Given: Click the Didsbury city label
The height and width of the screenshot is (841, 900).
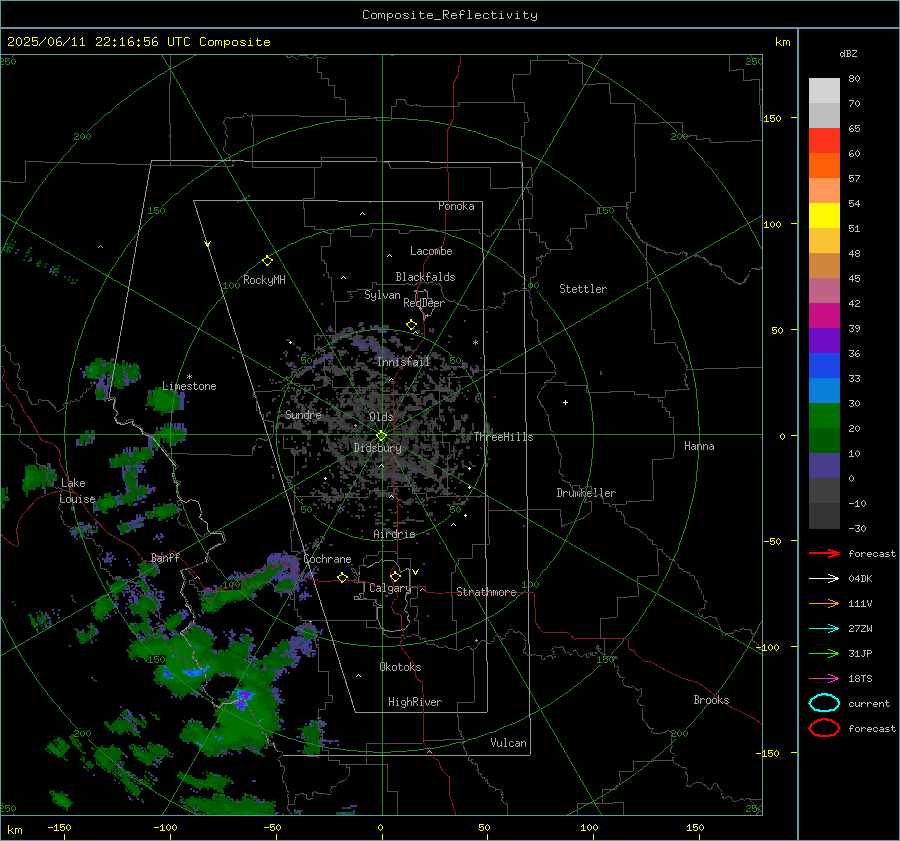Looking at the screenshot, I should pos(378,448).
